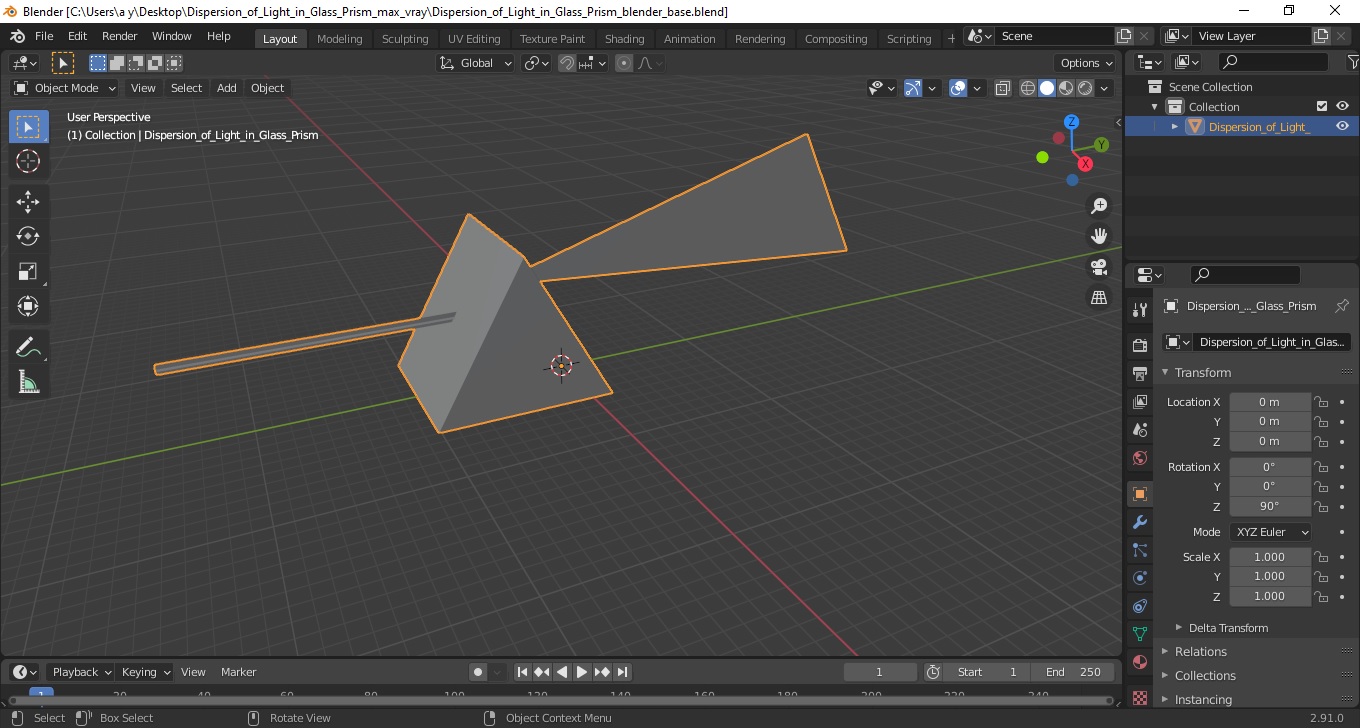The height and width of the screenshot is (728, 1360).
Task: Pin the properties editor context
Action: click(x=1342, y=306)
